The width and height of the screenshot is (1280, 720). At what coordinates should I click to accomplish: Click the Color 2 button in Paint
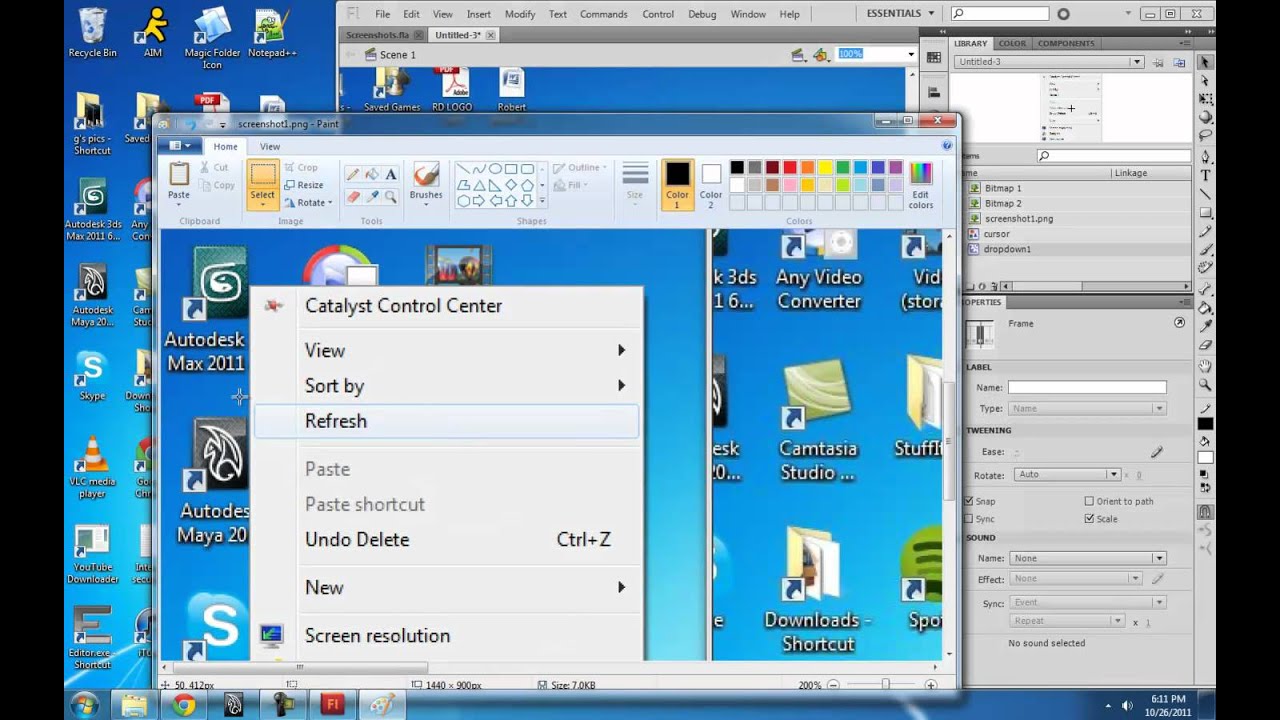pos(711,187)
